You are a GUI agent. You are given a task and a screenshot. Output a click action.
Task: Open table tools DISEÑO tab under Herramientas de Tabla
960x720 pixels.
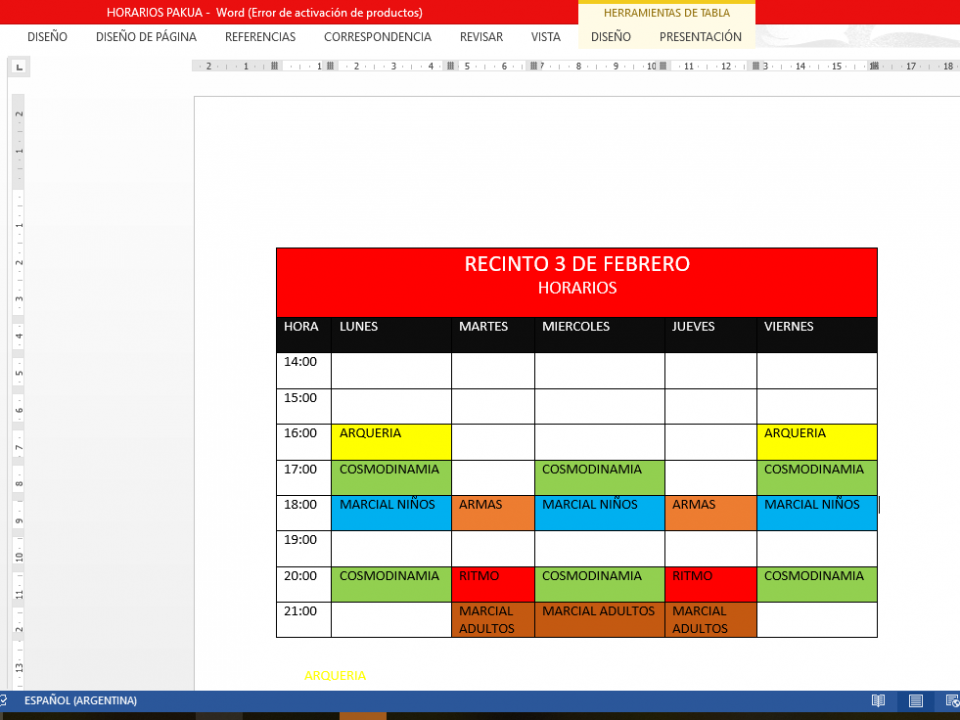coord(610,37)
